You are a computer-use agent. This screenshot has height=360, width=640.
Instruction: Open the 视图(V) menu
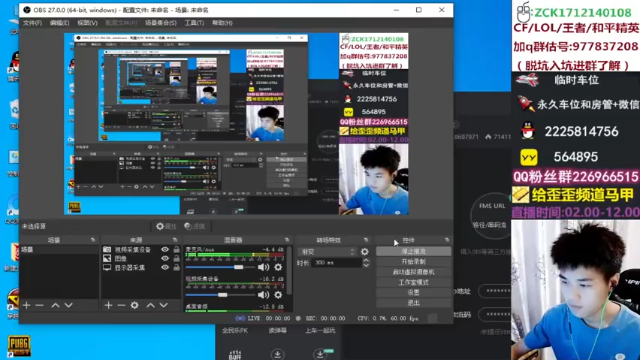pyautogui.click(x=87, y=23)
